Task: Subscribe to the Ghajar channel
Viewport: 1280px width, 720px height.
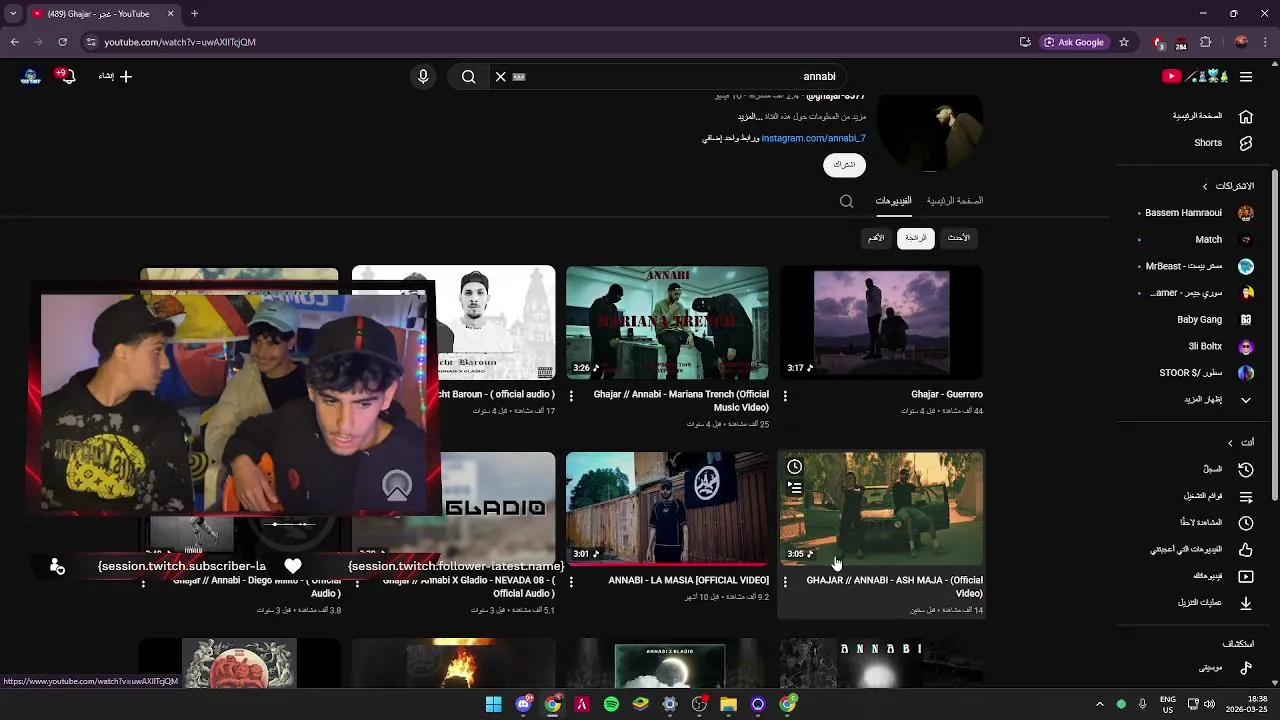Action: 844,165
